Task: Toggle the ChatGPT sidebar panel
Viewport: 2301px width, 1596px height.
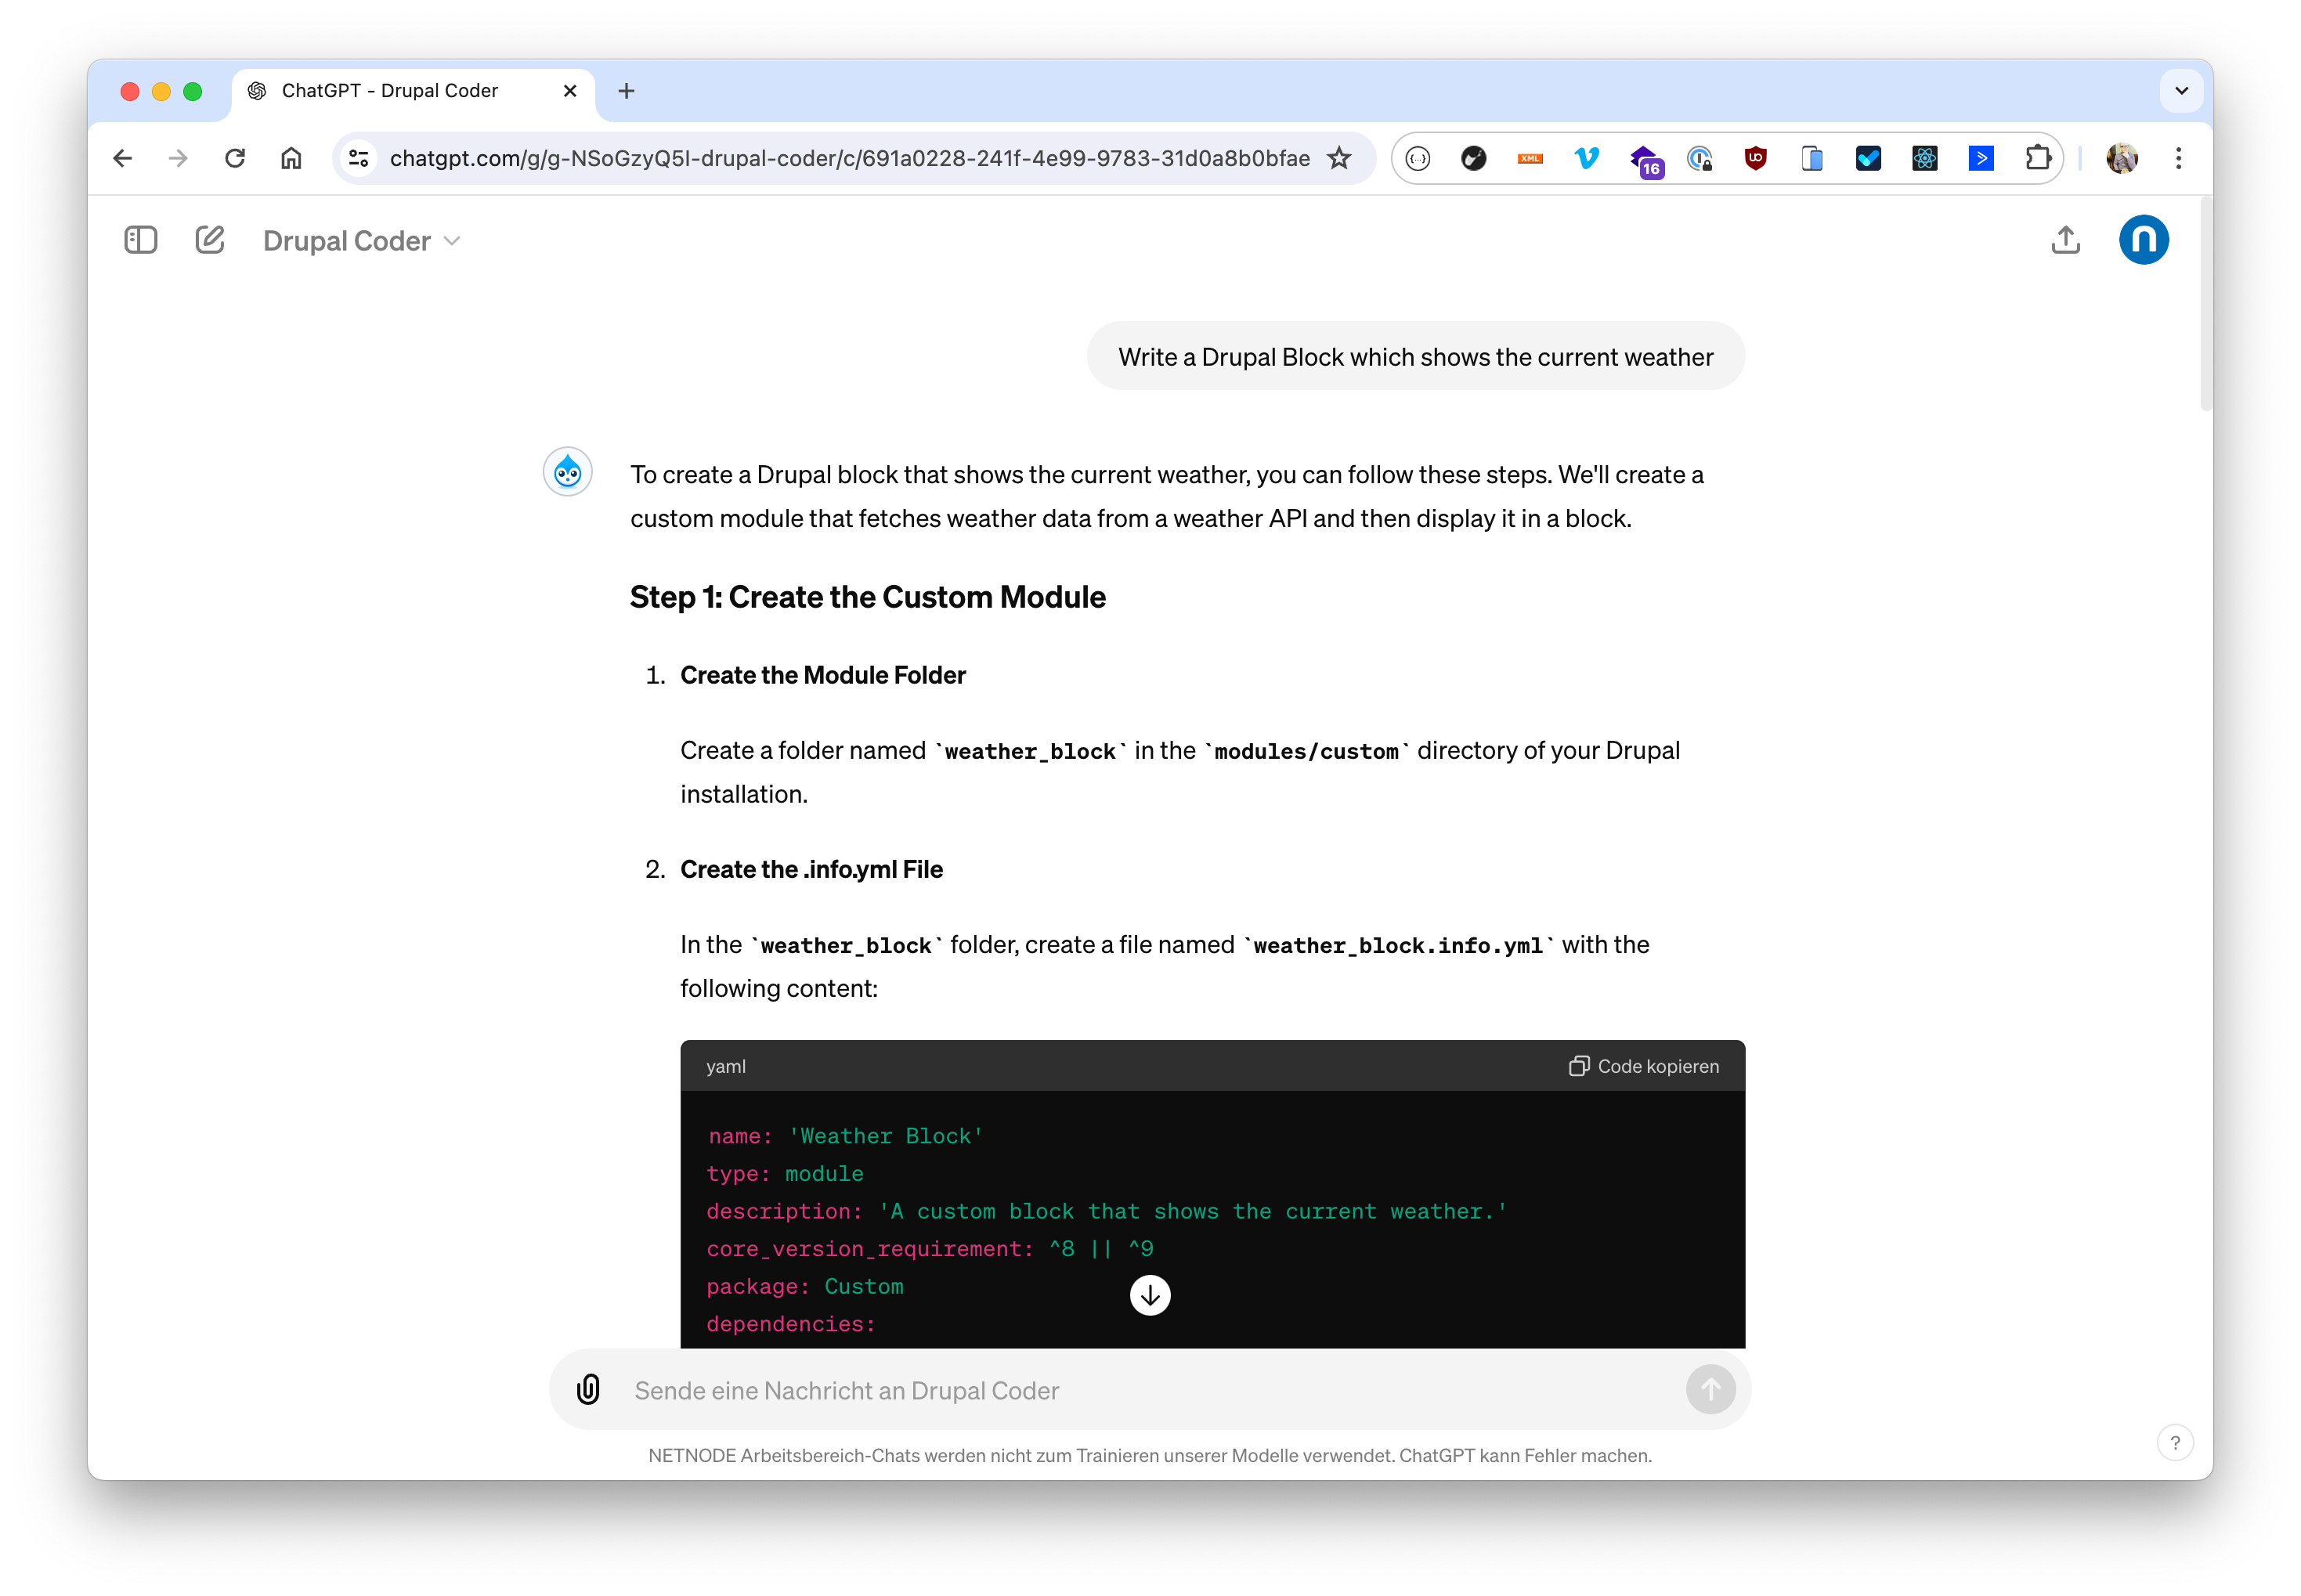Action: click(x=141, y=240)
